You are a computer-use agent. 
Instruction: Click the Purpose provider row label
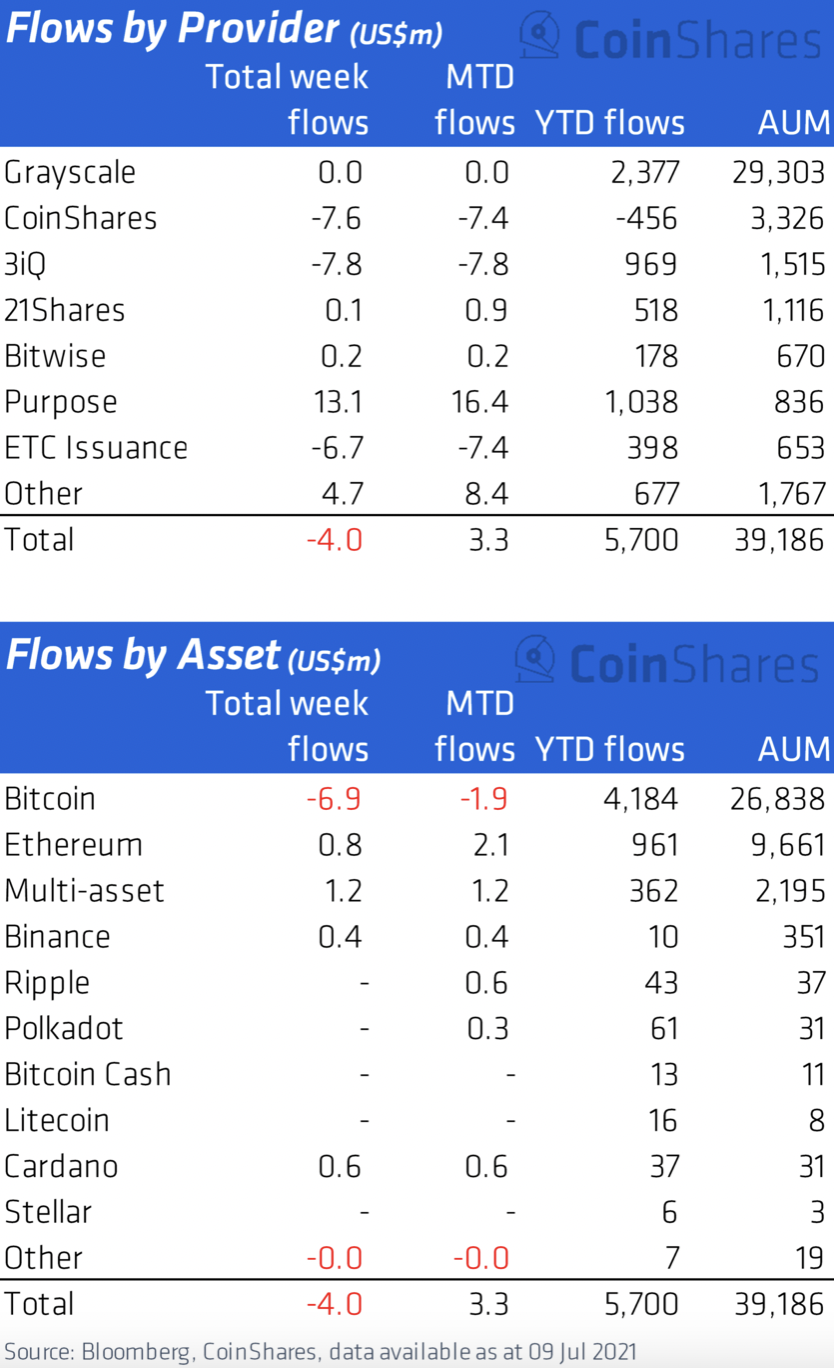tap(61, 403)
